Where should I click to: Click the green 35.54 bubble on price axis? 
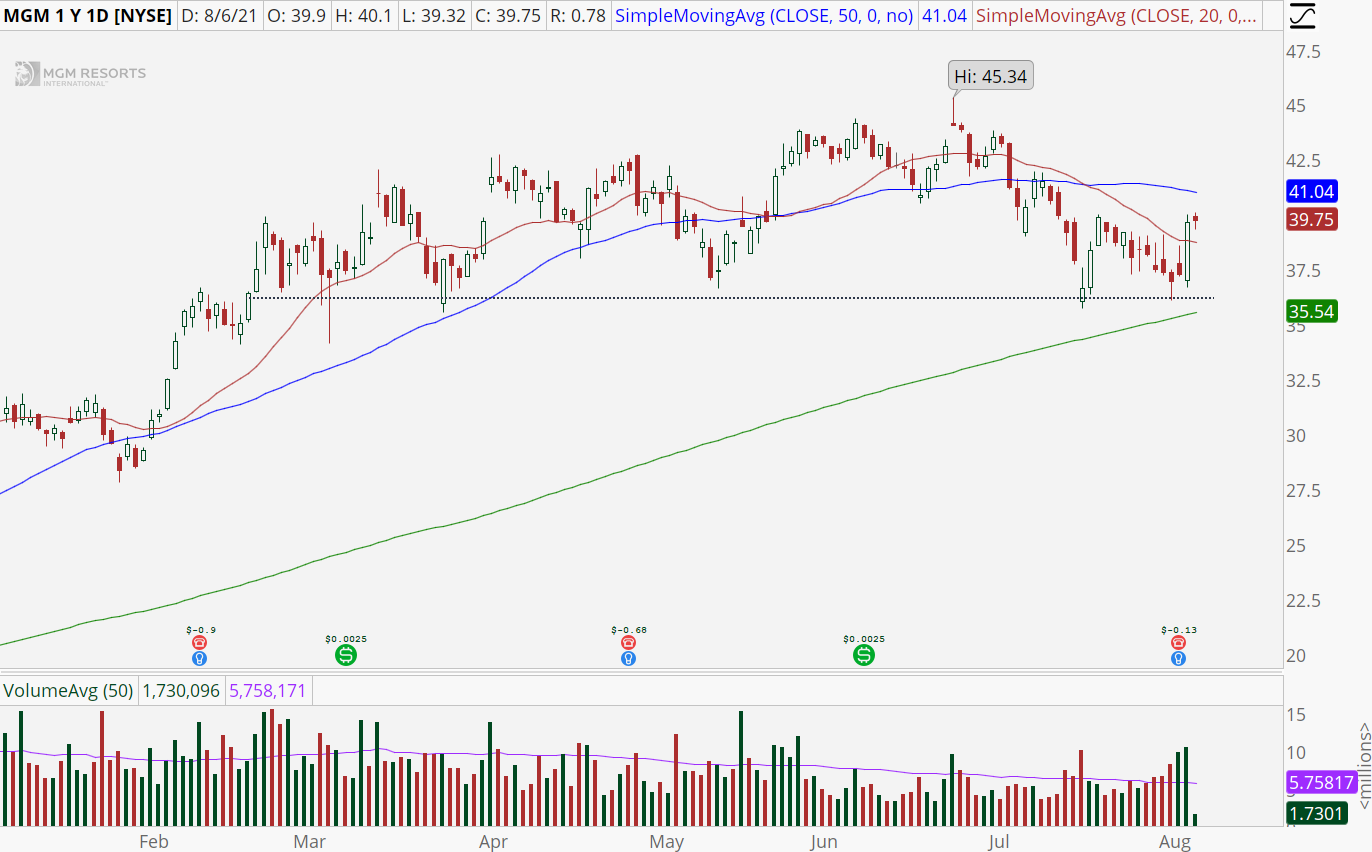click(1313, 311)
